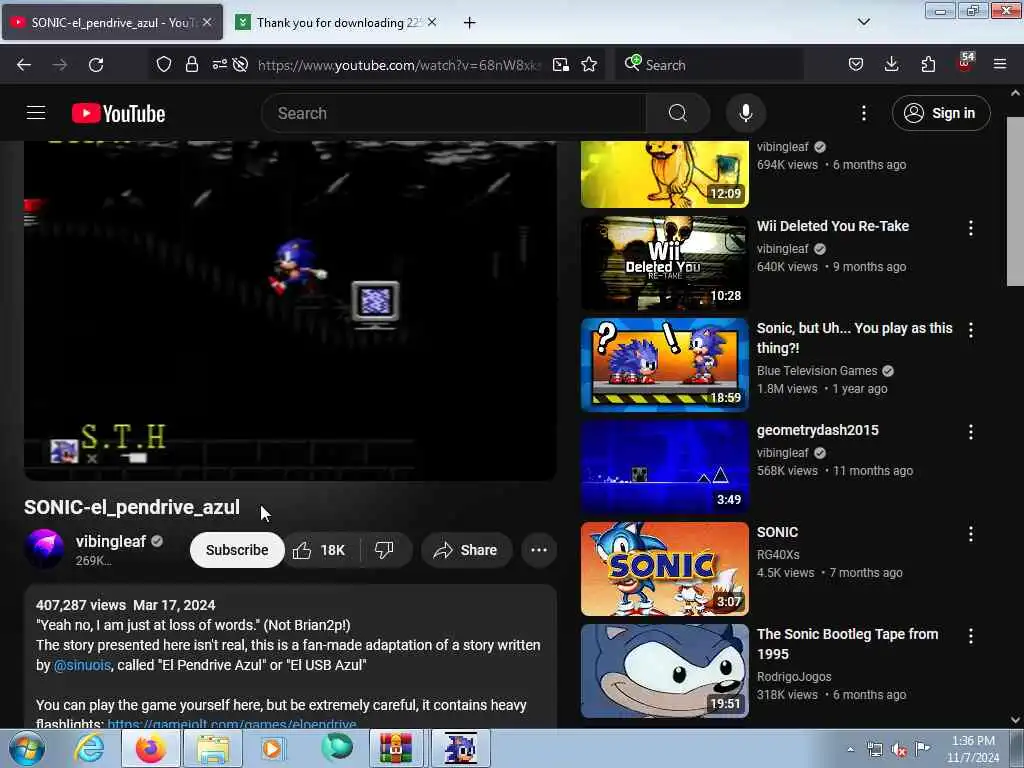Dislike the video with thumbs down
Viewport: 1024px width, 768px height.
click(x=385, y=550)
